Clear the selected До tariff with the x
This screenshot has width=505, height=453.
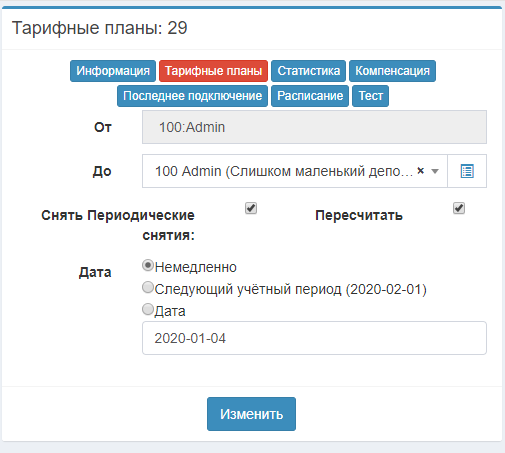coord(421,171)
